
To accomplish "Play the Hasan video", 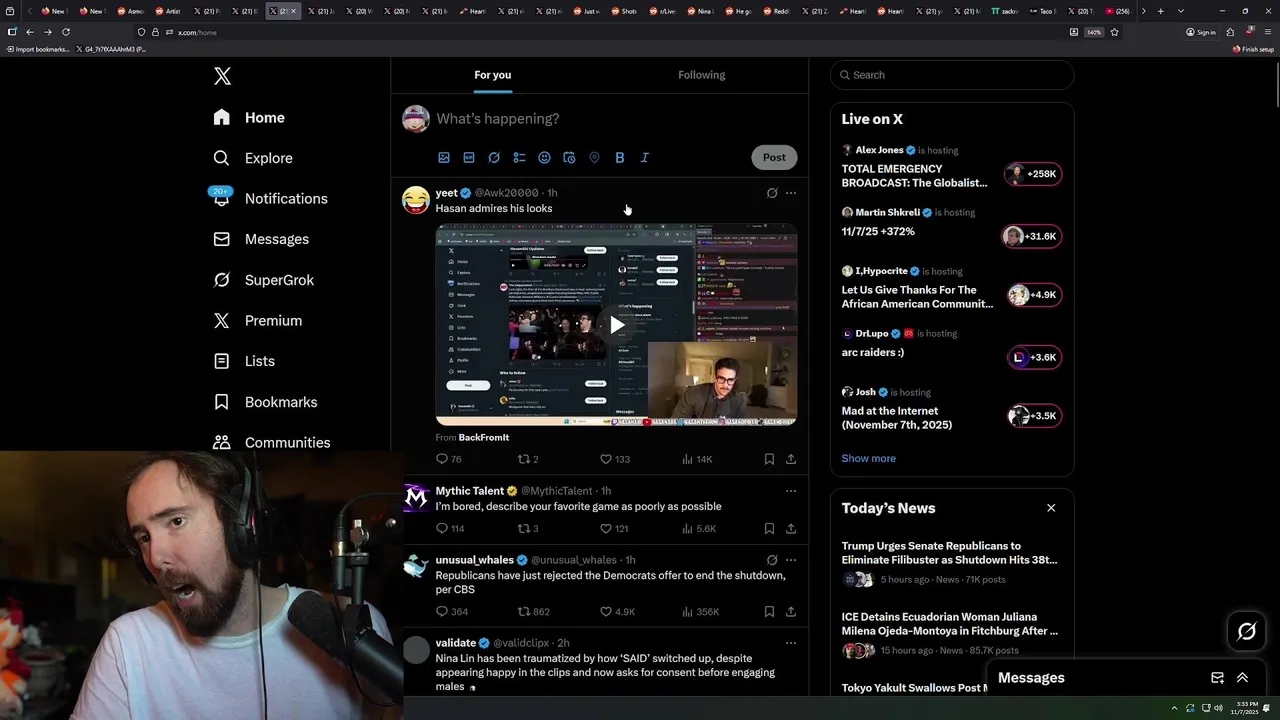I will [x=617, y=324].
